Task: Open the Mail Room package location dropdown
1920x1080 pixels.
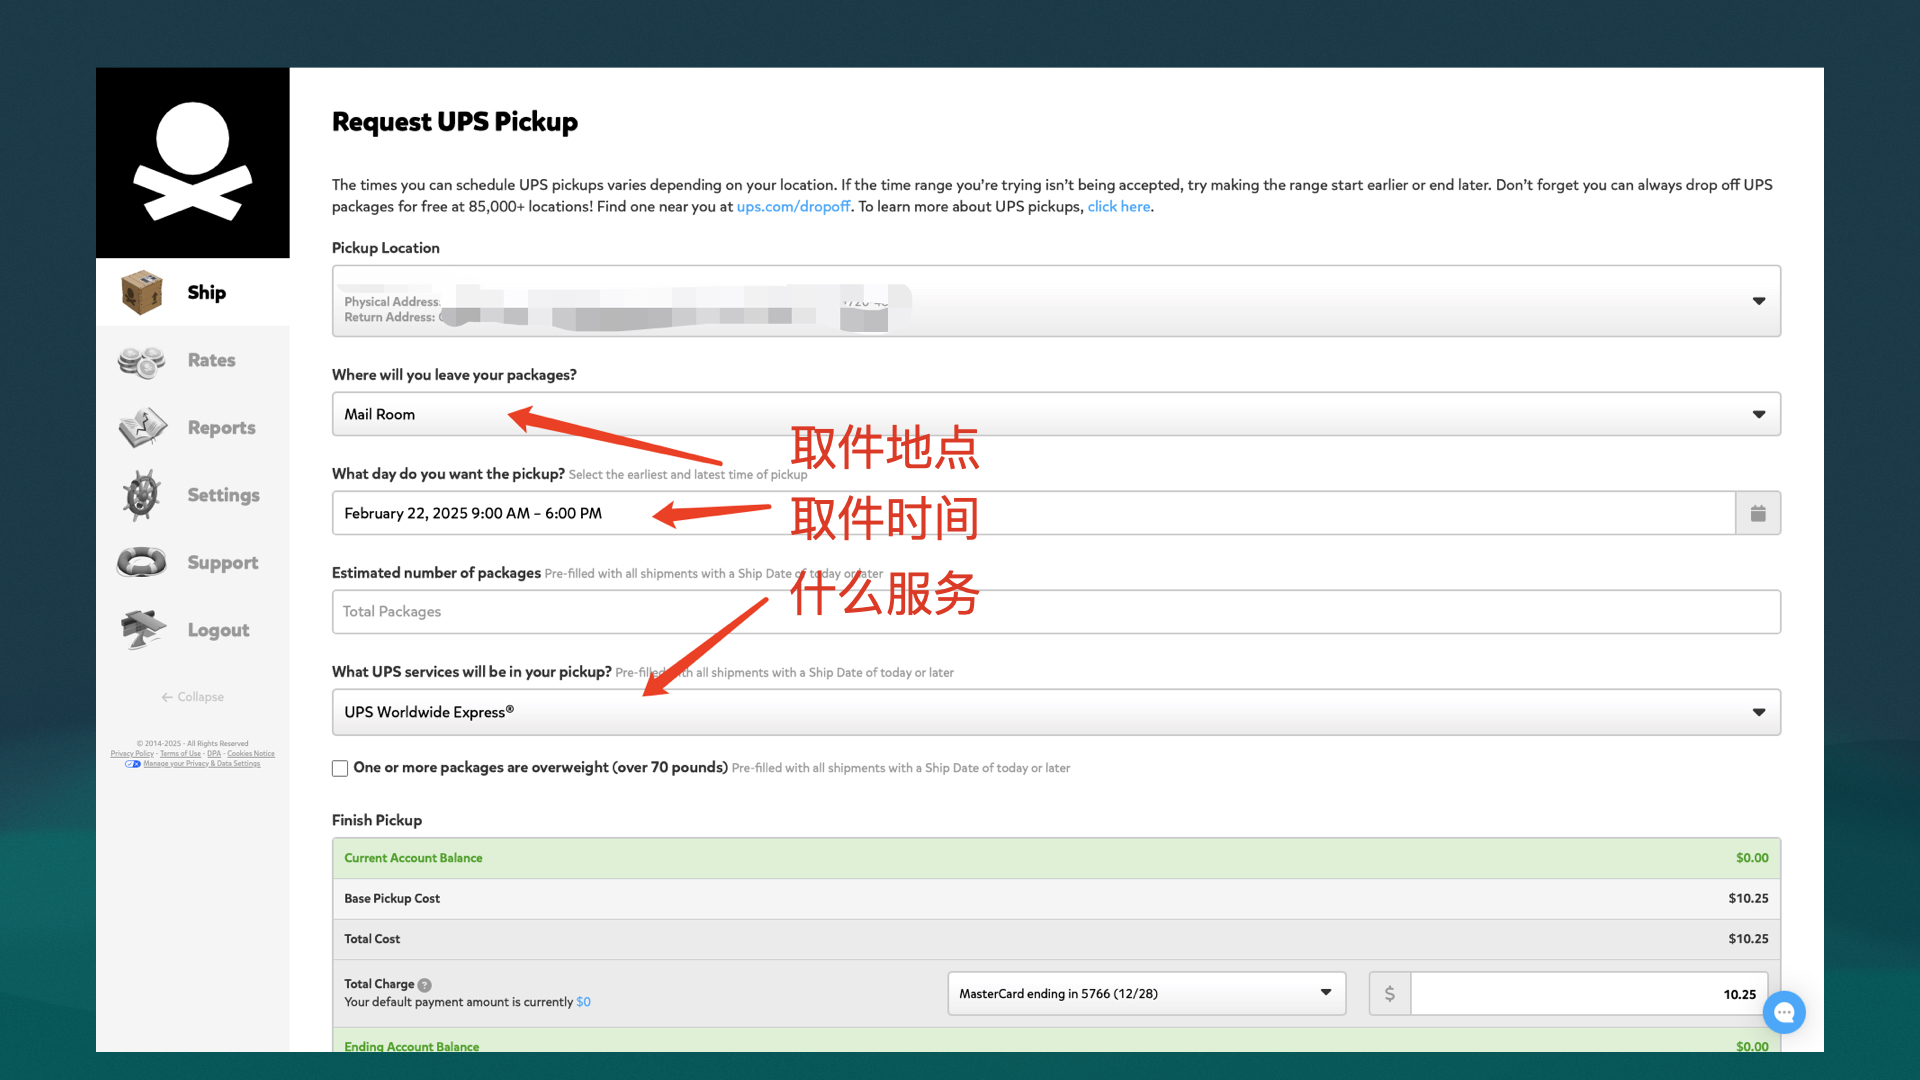Action: [x=1056, y=414]
